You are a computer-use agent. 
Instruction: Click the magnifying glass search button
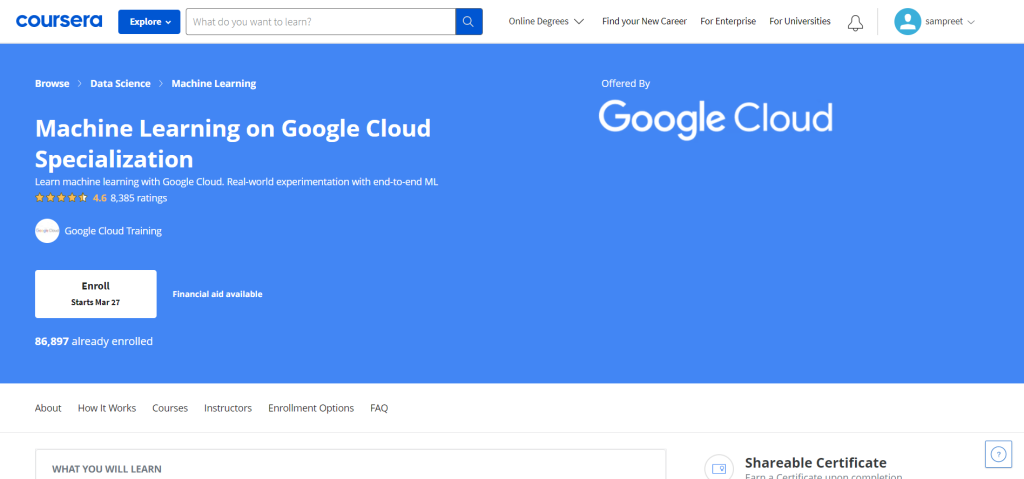[x=469, y=22]
